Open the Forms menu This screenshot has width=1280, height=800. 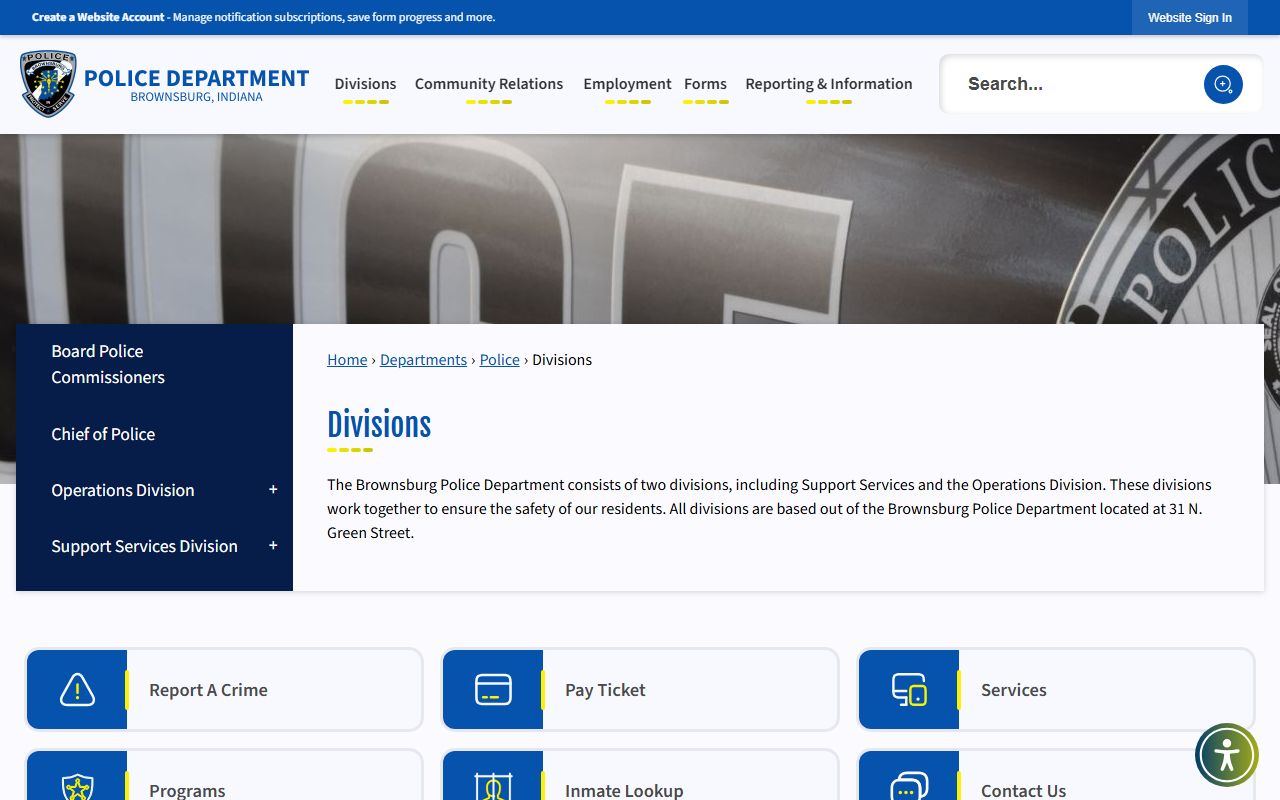[x=705, y=84]
